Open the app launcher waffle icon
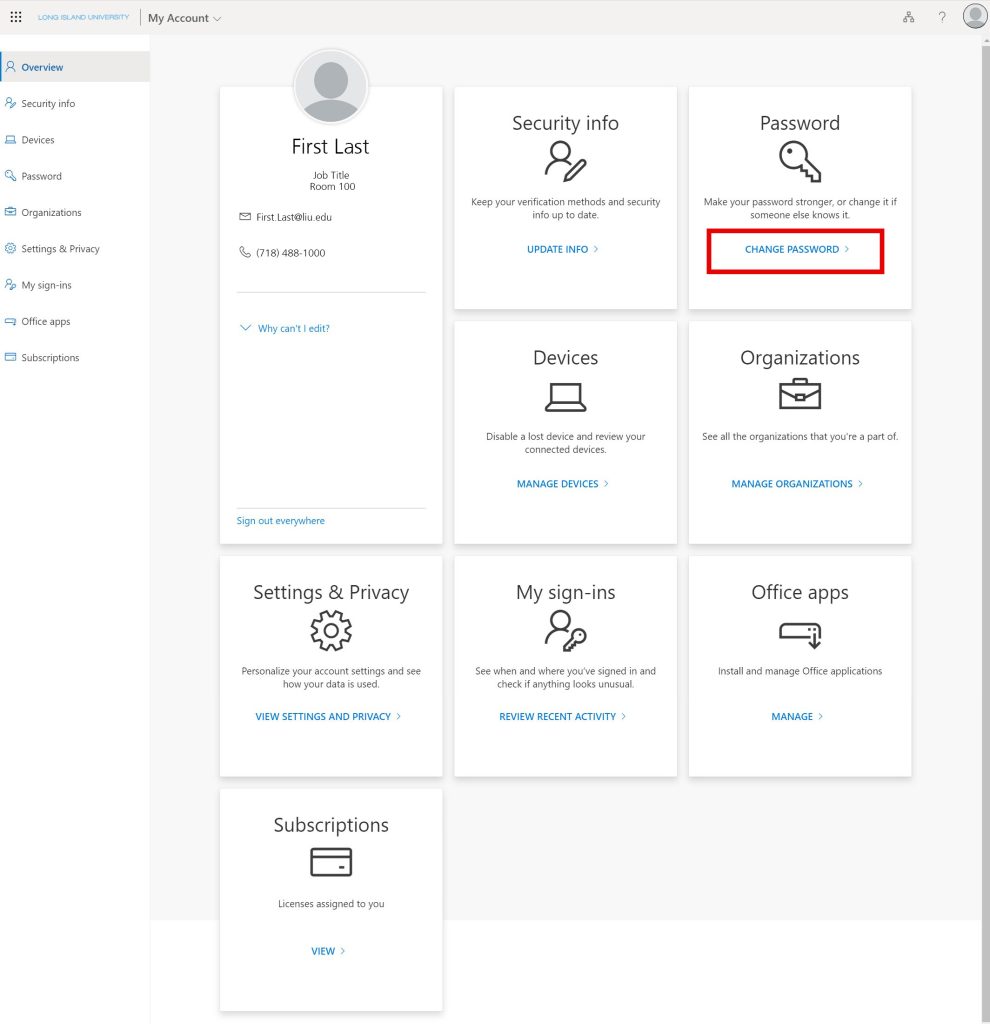The height and width of the screenshot is (1024, 990). pos(16,16)
